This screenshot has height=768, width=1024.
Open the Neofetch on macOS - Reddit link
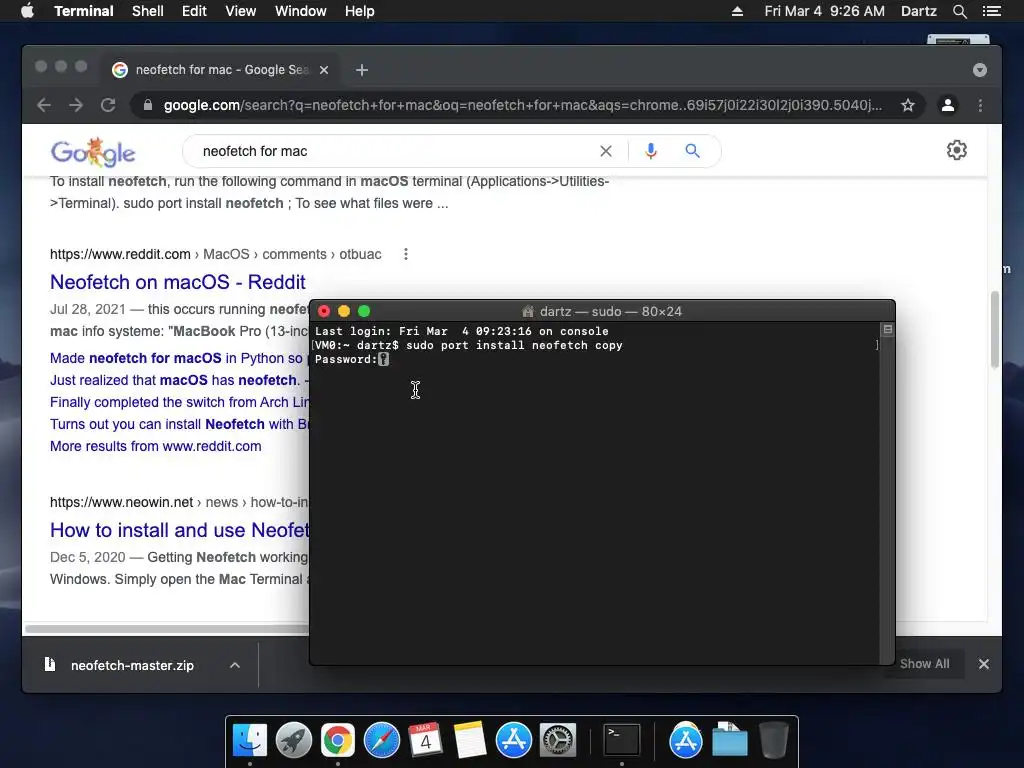(178, 282)
